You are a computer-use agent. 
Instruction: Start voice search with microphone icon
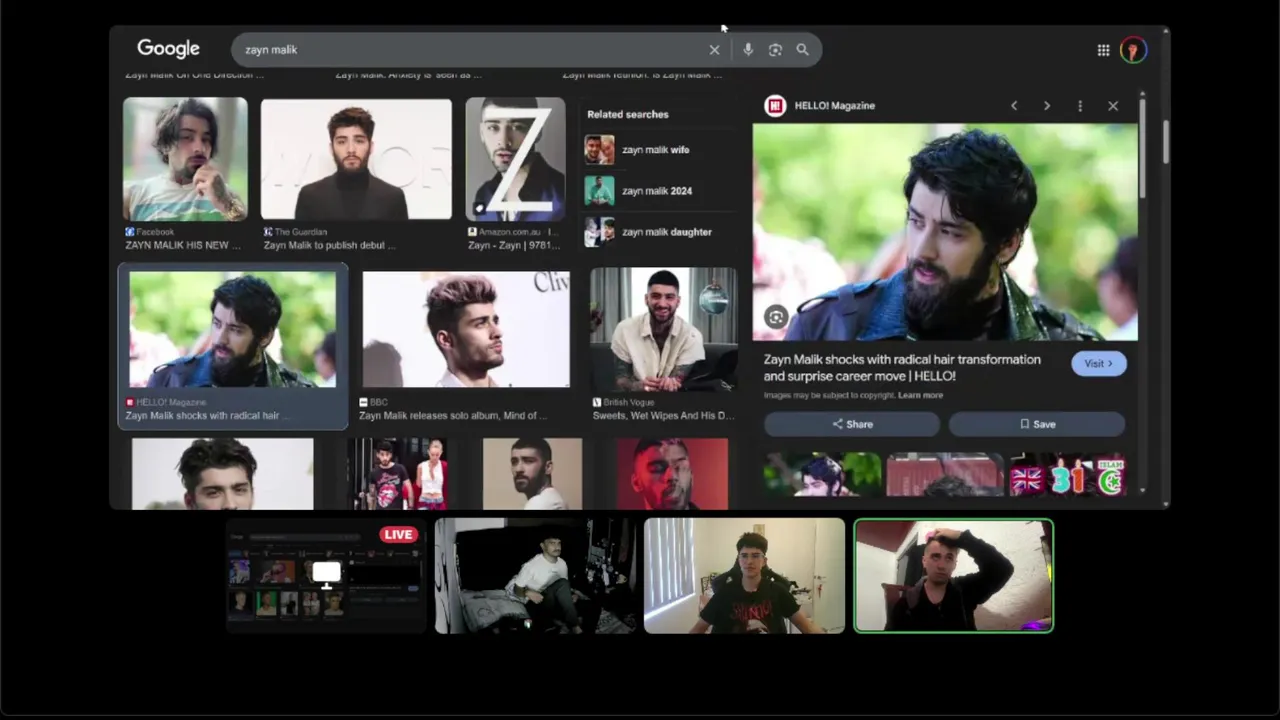pyautogui.click(x=748, y=50)
